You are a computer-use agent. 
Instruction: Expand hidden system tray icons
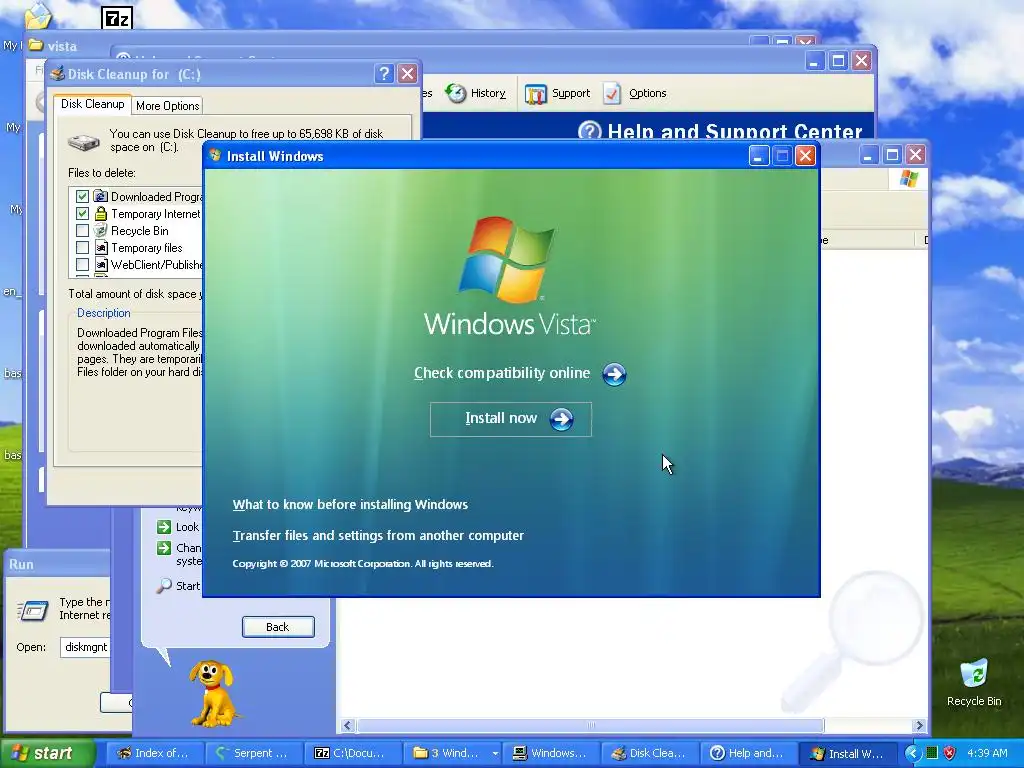pyautogui.click(x=912, y=753)
